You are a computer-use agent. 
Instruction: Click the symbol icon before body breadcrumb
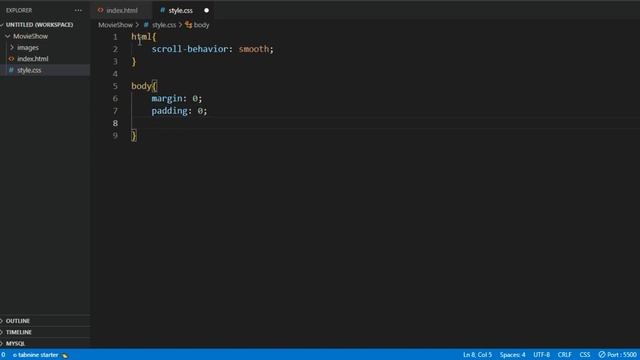click(188, 25)
